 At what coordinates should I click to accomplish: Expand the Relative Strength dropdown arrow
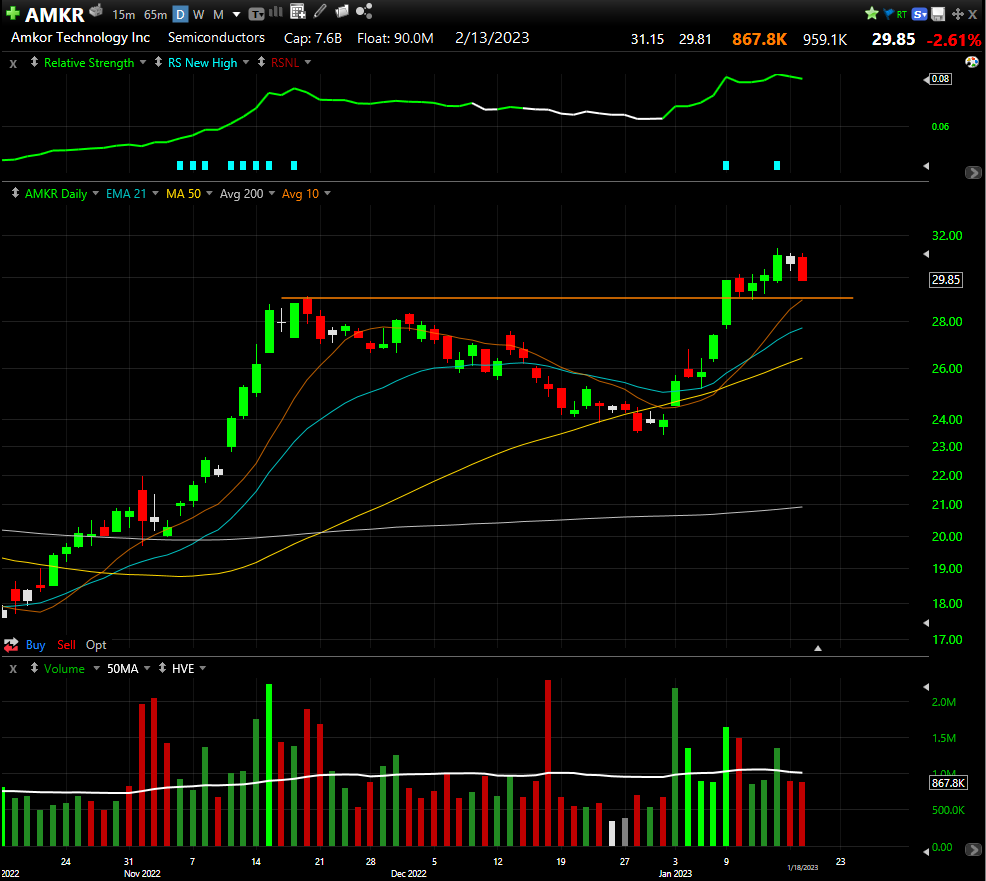[x=143, y=62]
